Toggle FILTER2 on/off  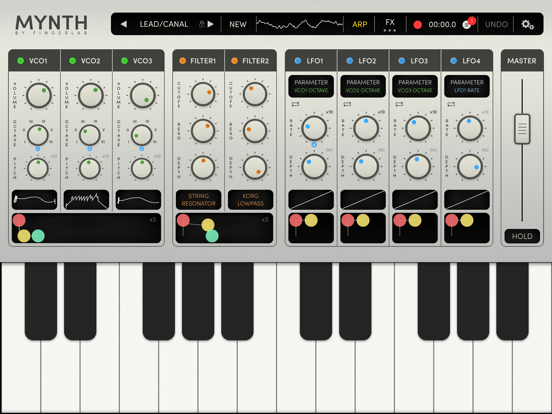(x=234, y=61)
